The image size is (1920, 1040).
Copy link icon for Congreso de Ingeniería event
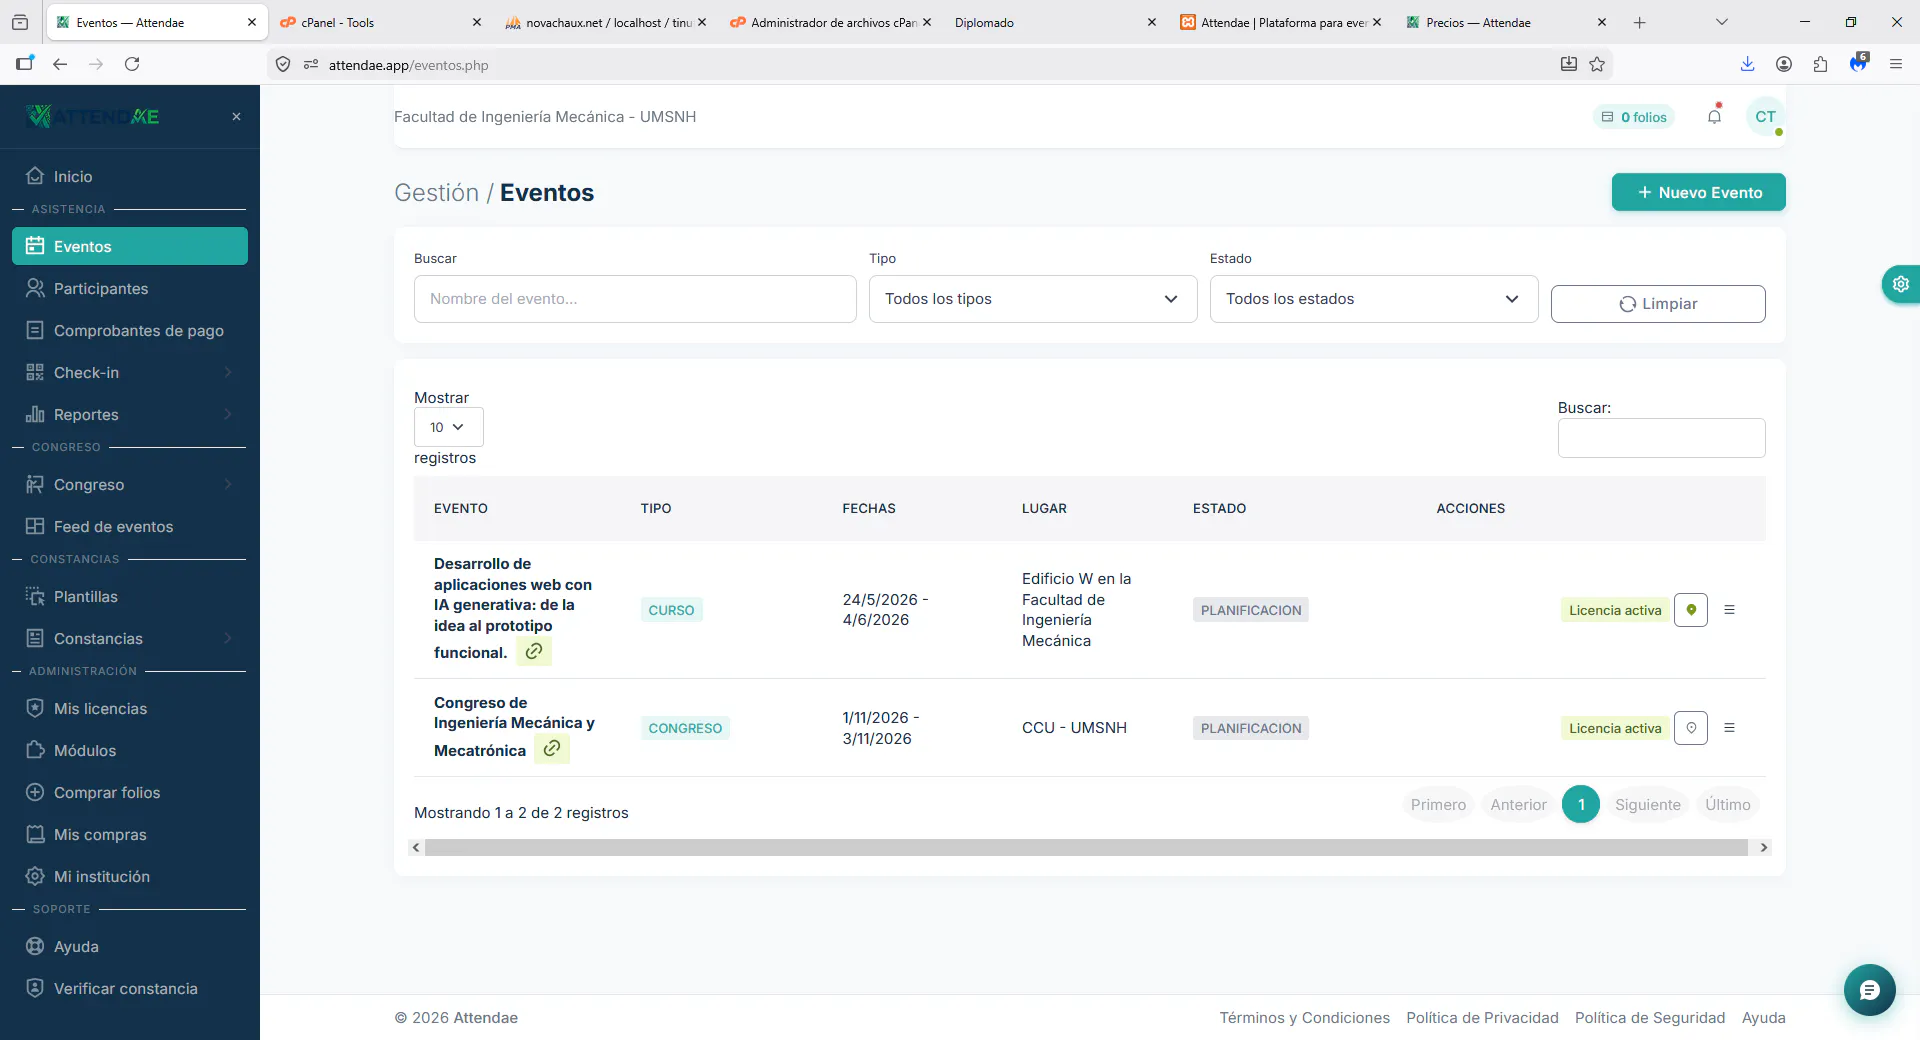552,748
